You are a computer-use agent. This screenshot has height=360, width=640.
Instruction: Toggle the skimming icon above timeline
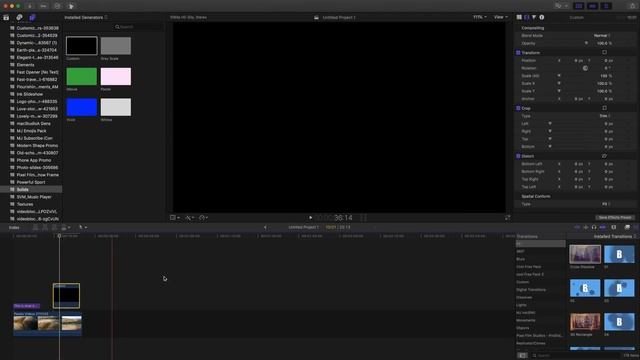point(577,227)
